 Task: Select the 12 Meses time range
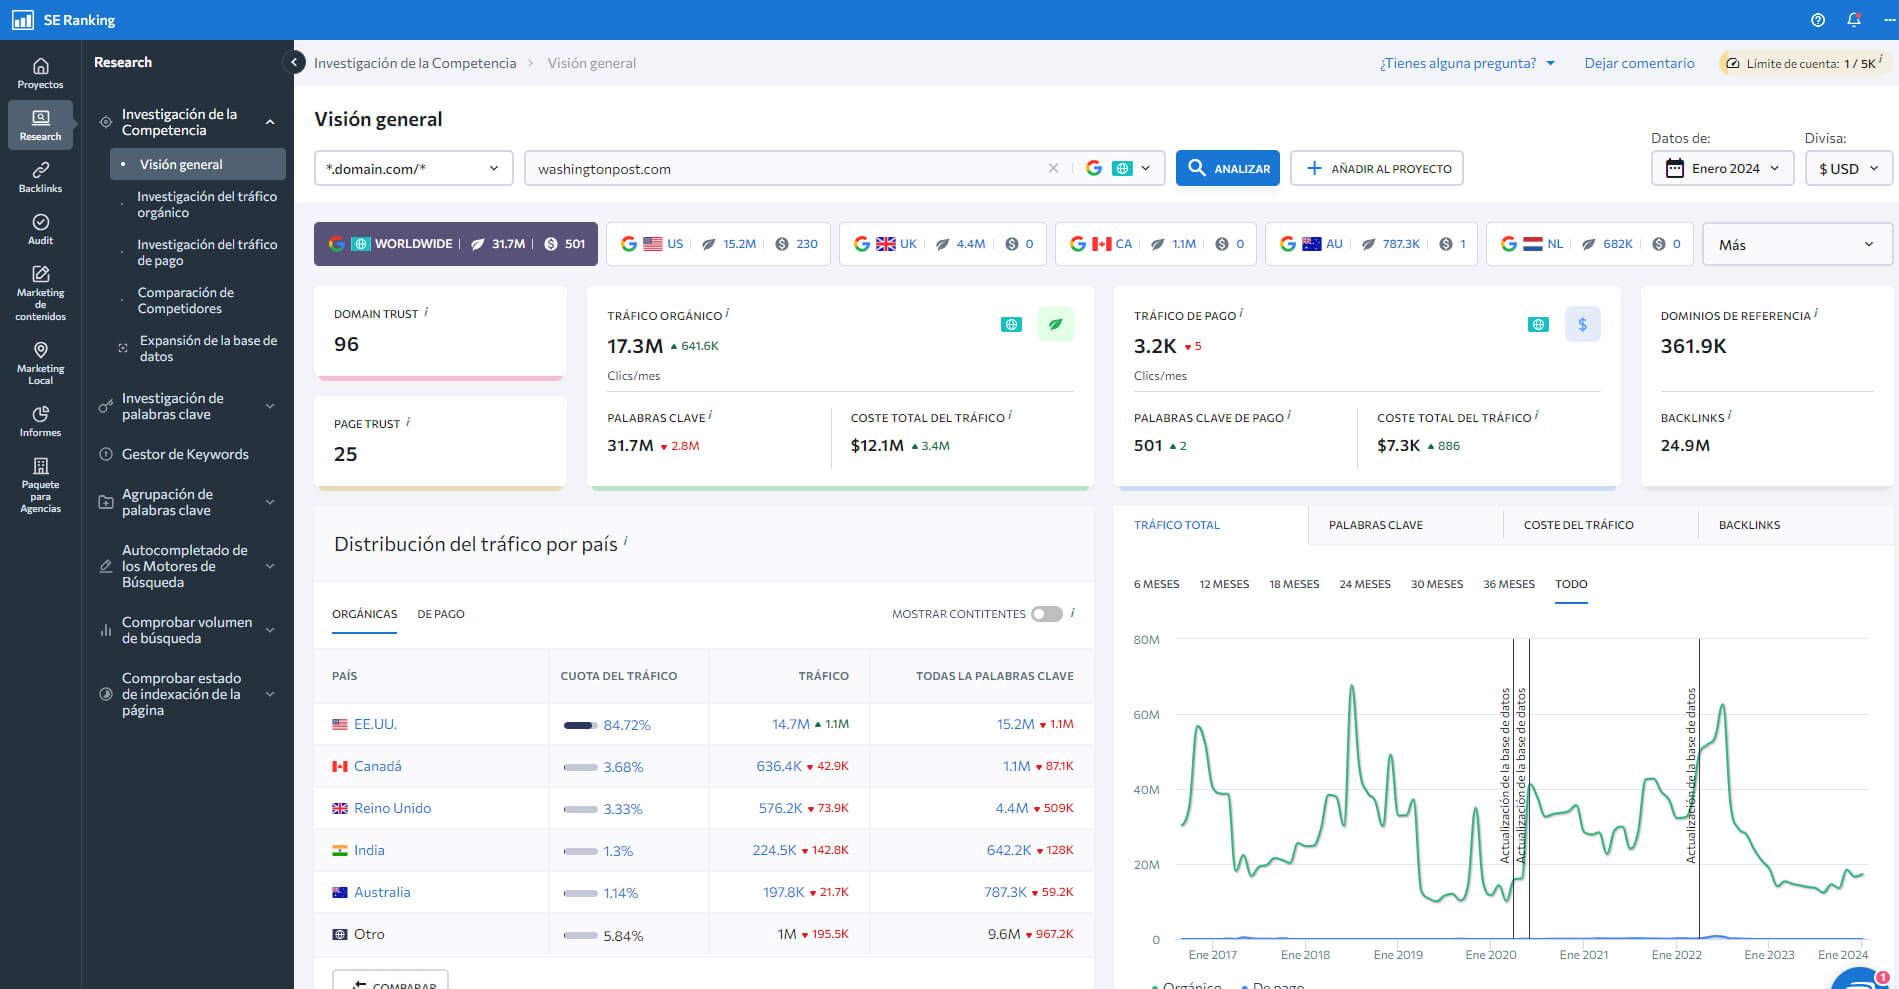1224,584
